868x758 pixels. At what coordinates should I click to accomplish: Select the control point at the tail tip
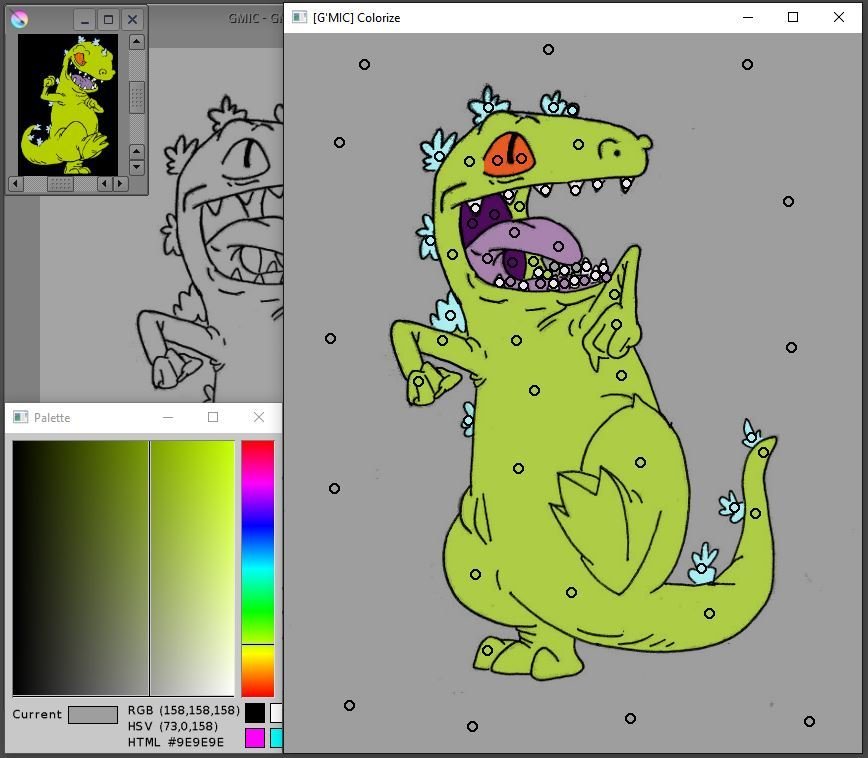(x=763, y=452)
